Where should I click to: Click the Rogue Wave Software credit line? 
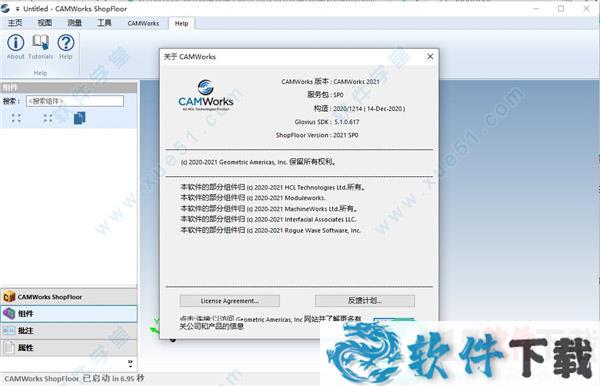(271, 230)
